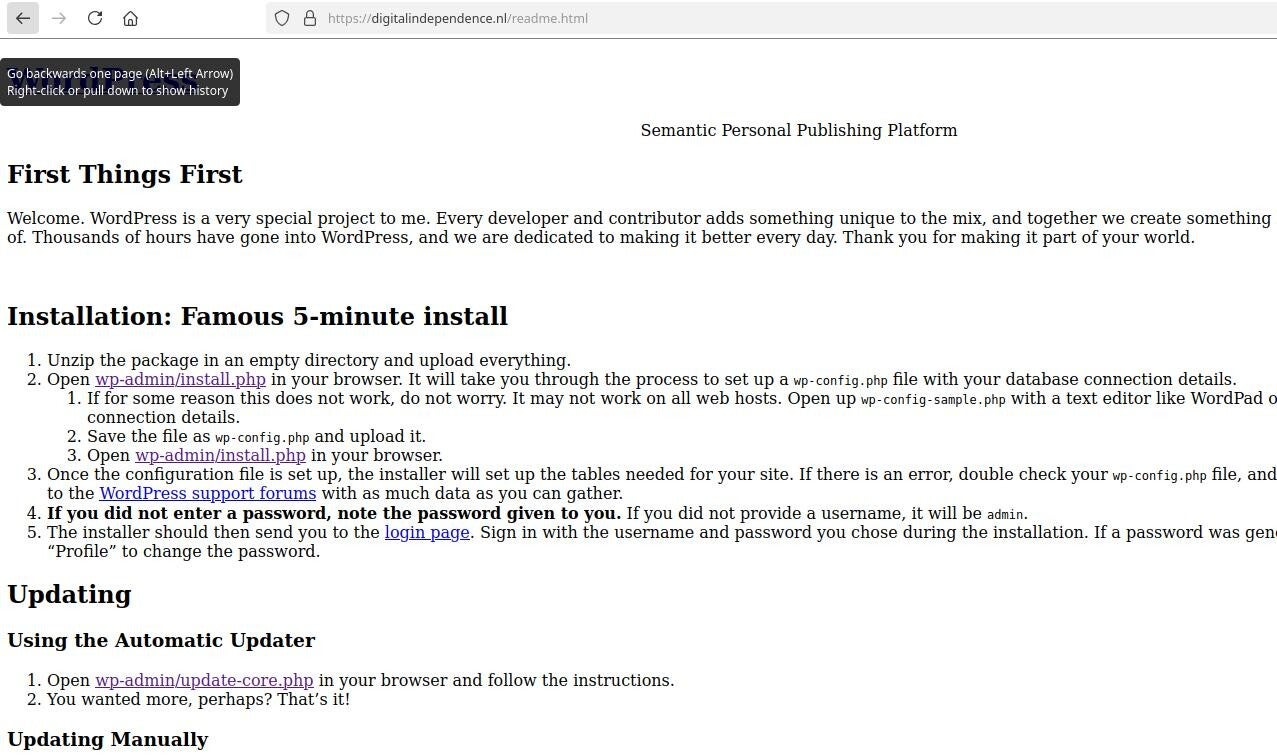Click the "Using the Automatic Updater" subheading
The image size is (1277, 755).
pyautogui.click(x=161, y=641)
